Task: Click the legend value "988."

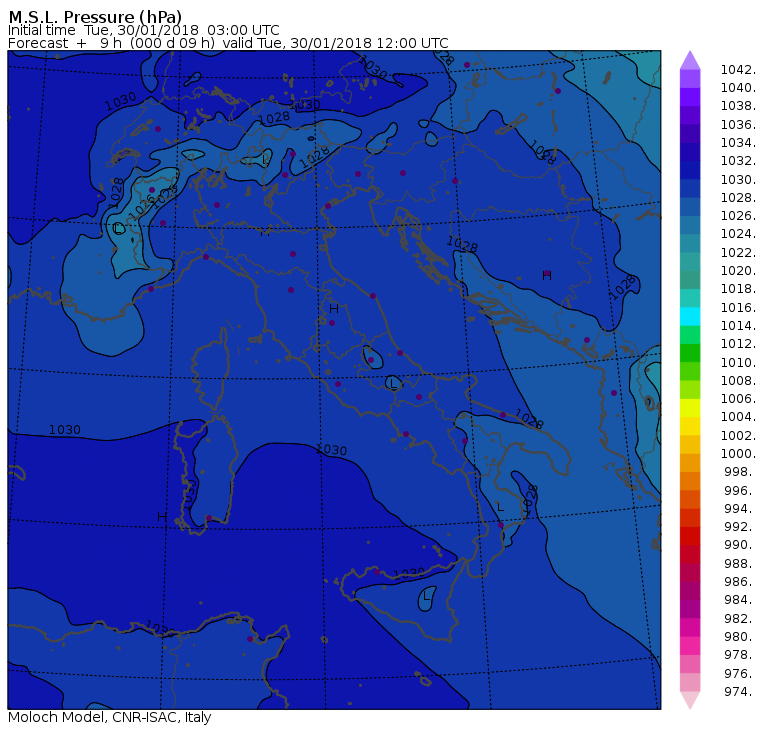Action: click(740, 563)
